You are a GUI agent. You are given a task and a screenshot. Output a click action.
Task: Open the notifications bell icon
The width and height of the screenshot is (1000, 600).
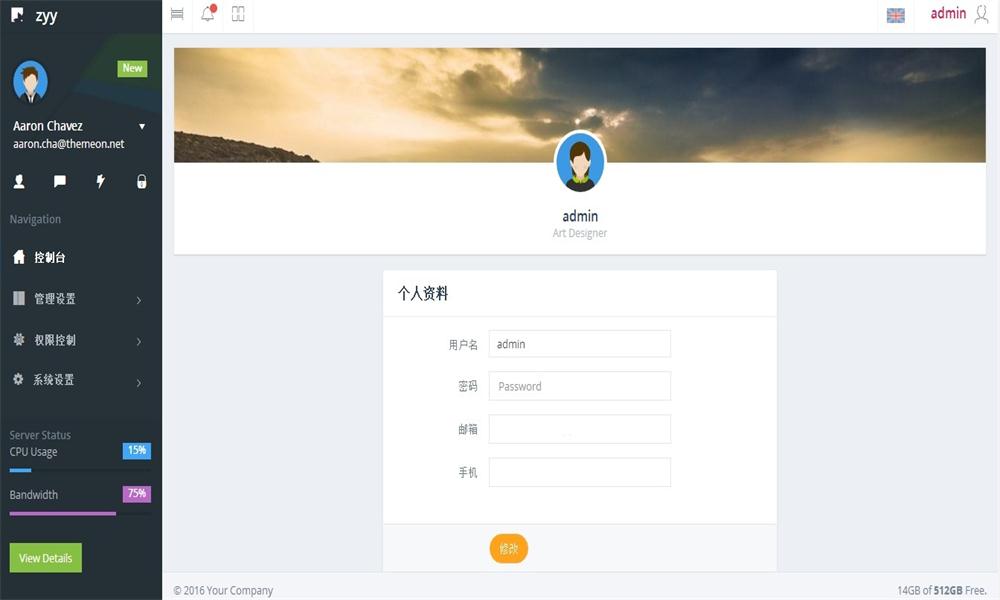click(x=208, y=13)
